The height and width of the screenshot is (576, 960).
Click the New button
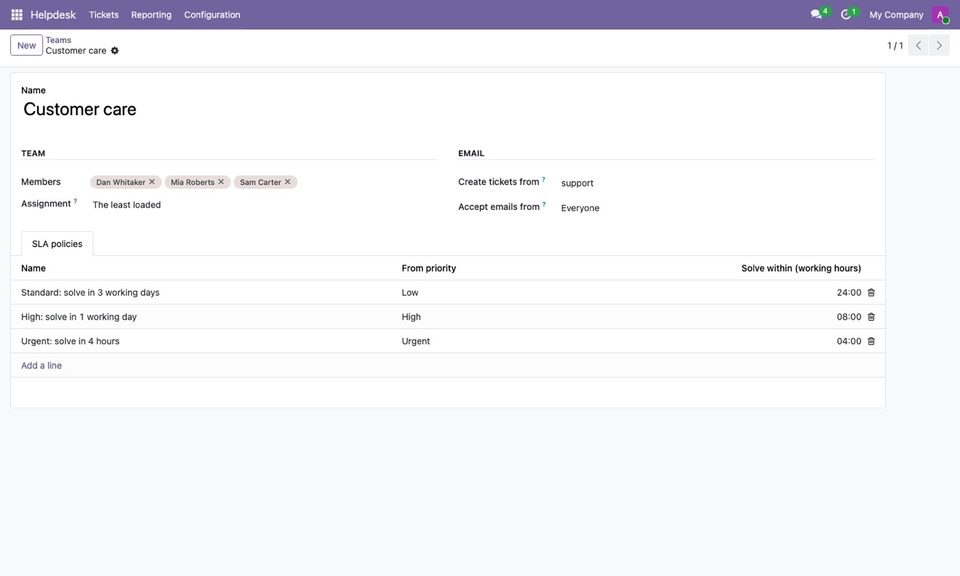click(26, 45)
